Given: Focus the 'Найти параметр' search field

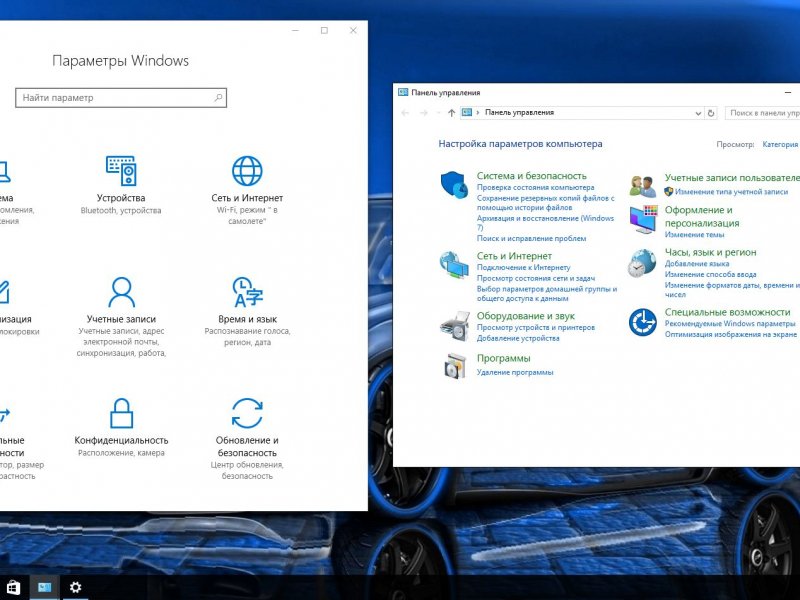Looking at the screenshot, I should tap(121, 97).
